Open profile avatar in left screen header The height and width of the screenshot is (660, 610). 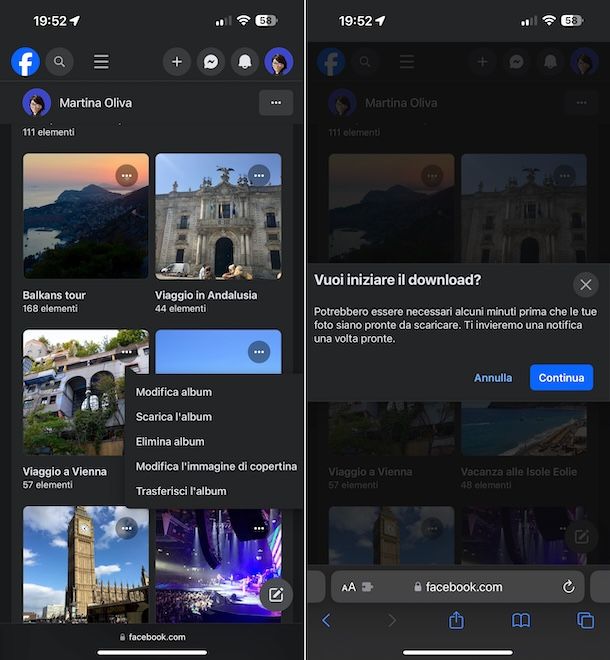279,62
